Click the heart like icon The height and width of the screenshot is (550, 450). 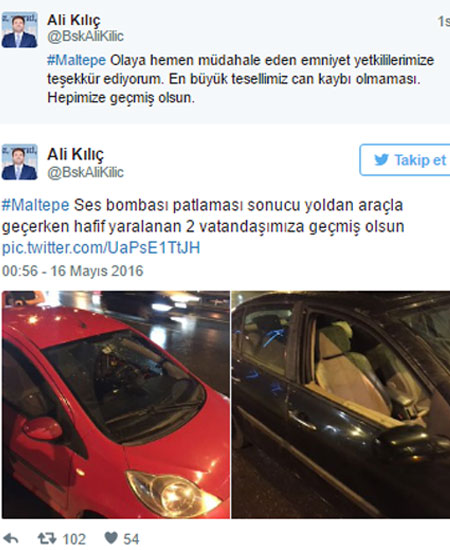click(111, 537)
